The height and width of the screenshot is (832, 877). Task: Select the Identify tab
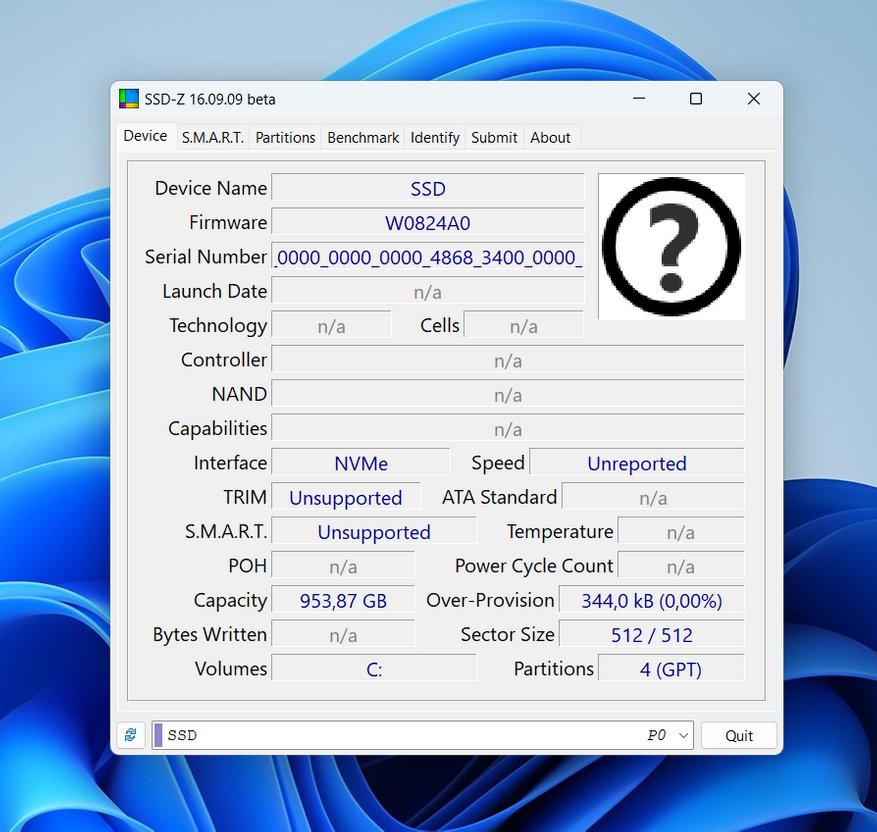pyautogui.click(x=435, y=138)
